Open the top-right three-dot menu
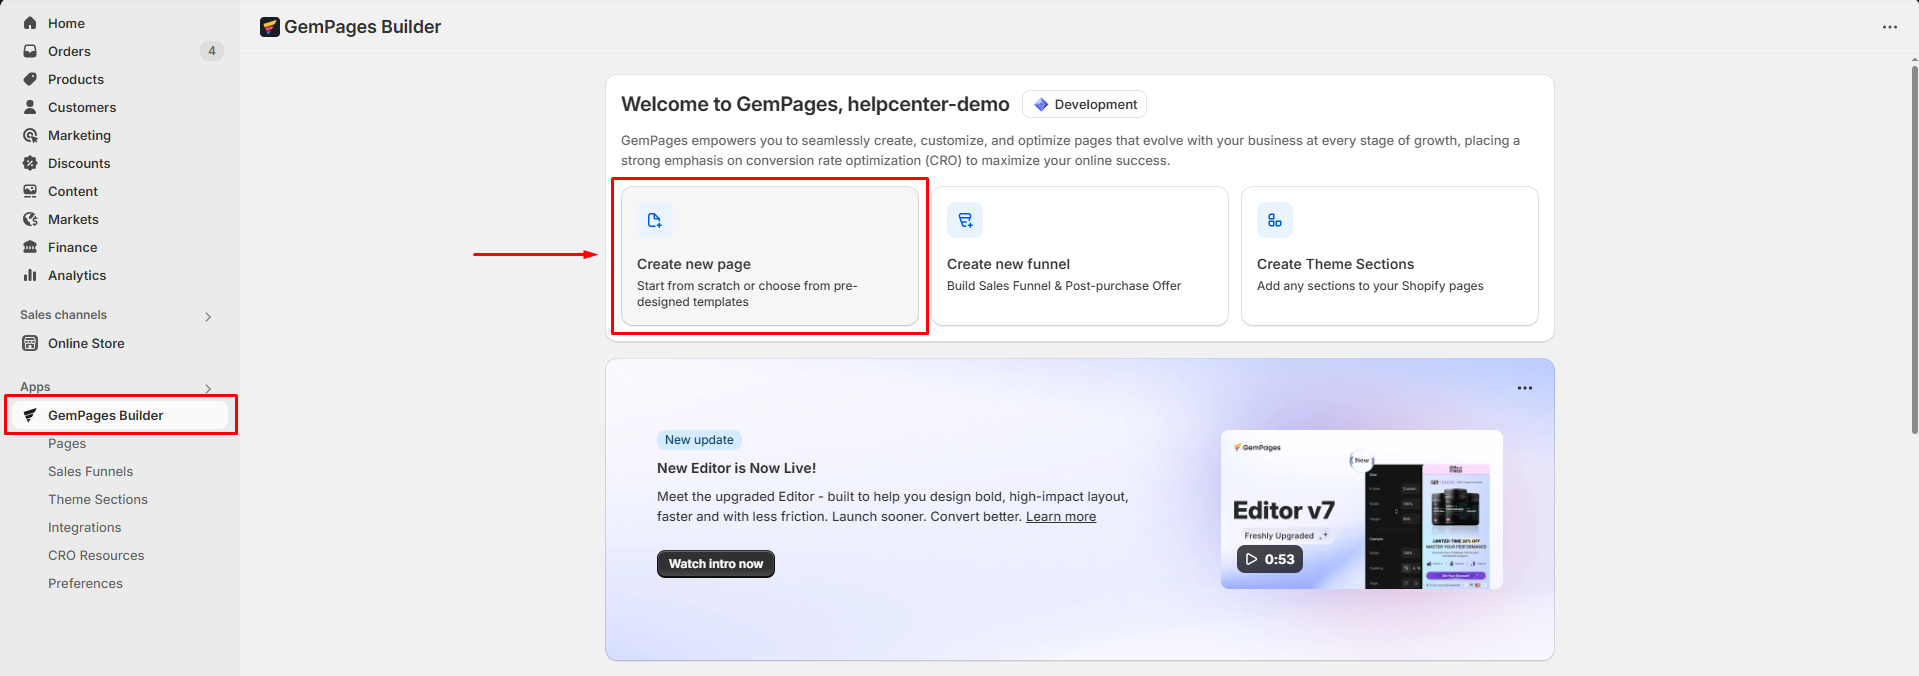1919x676 pixels. [x=1889, y=27]
